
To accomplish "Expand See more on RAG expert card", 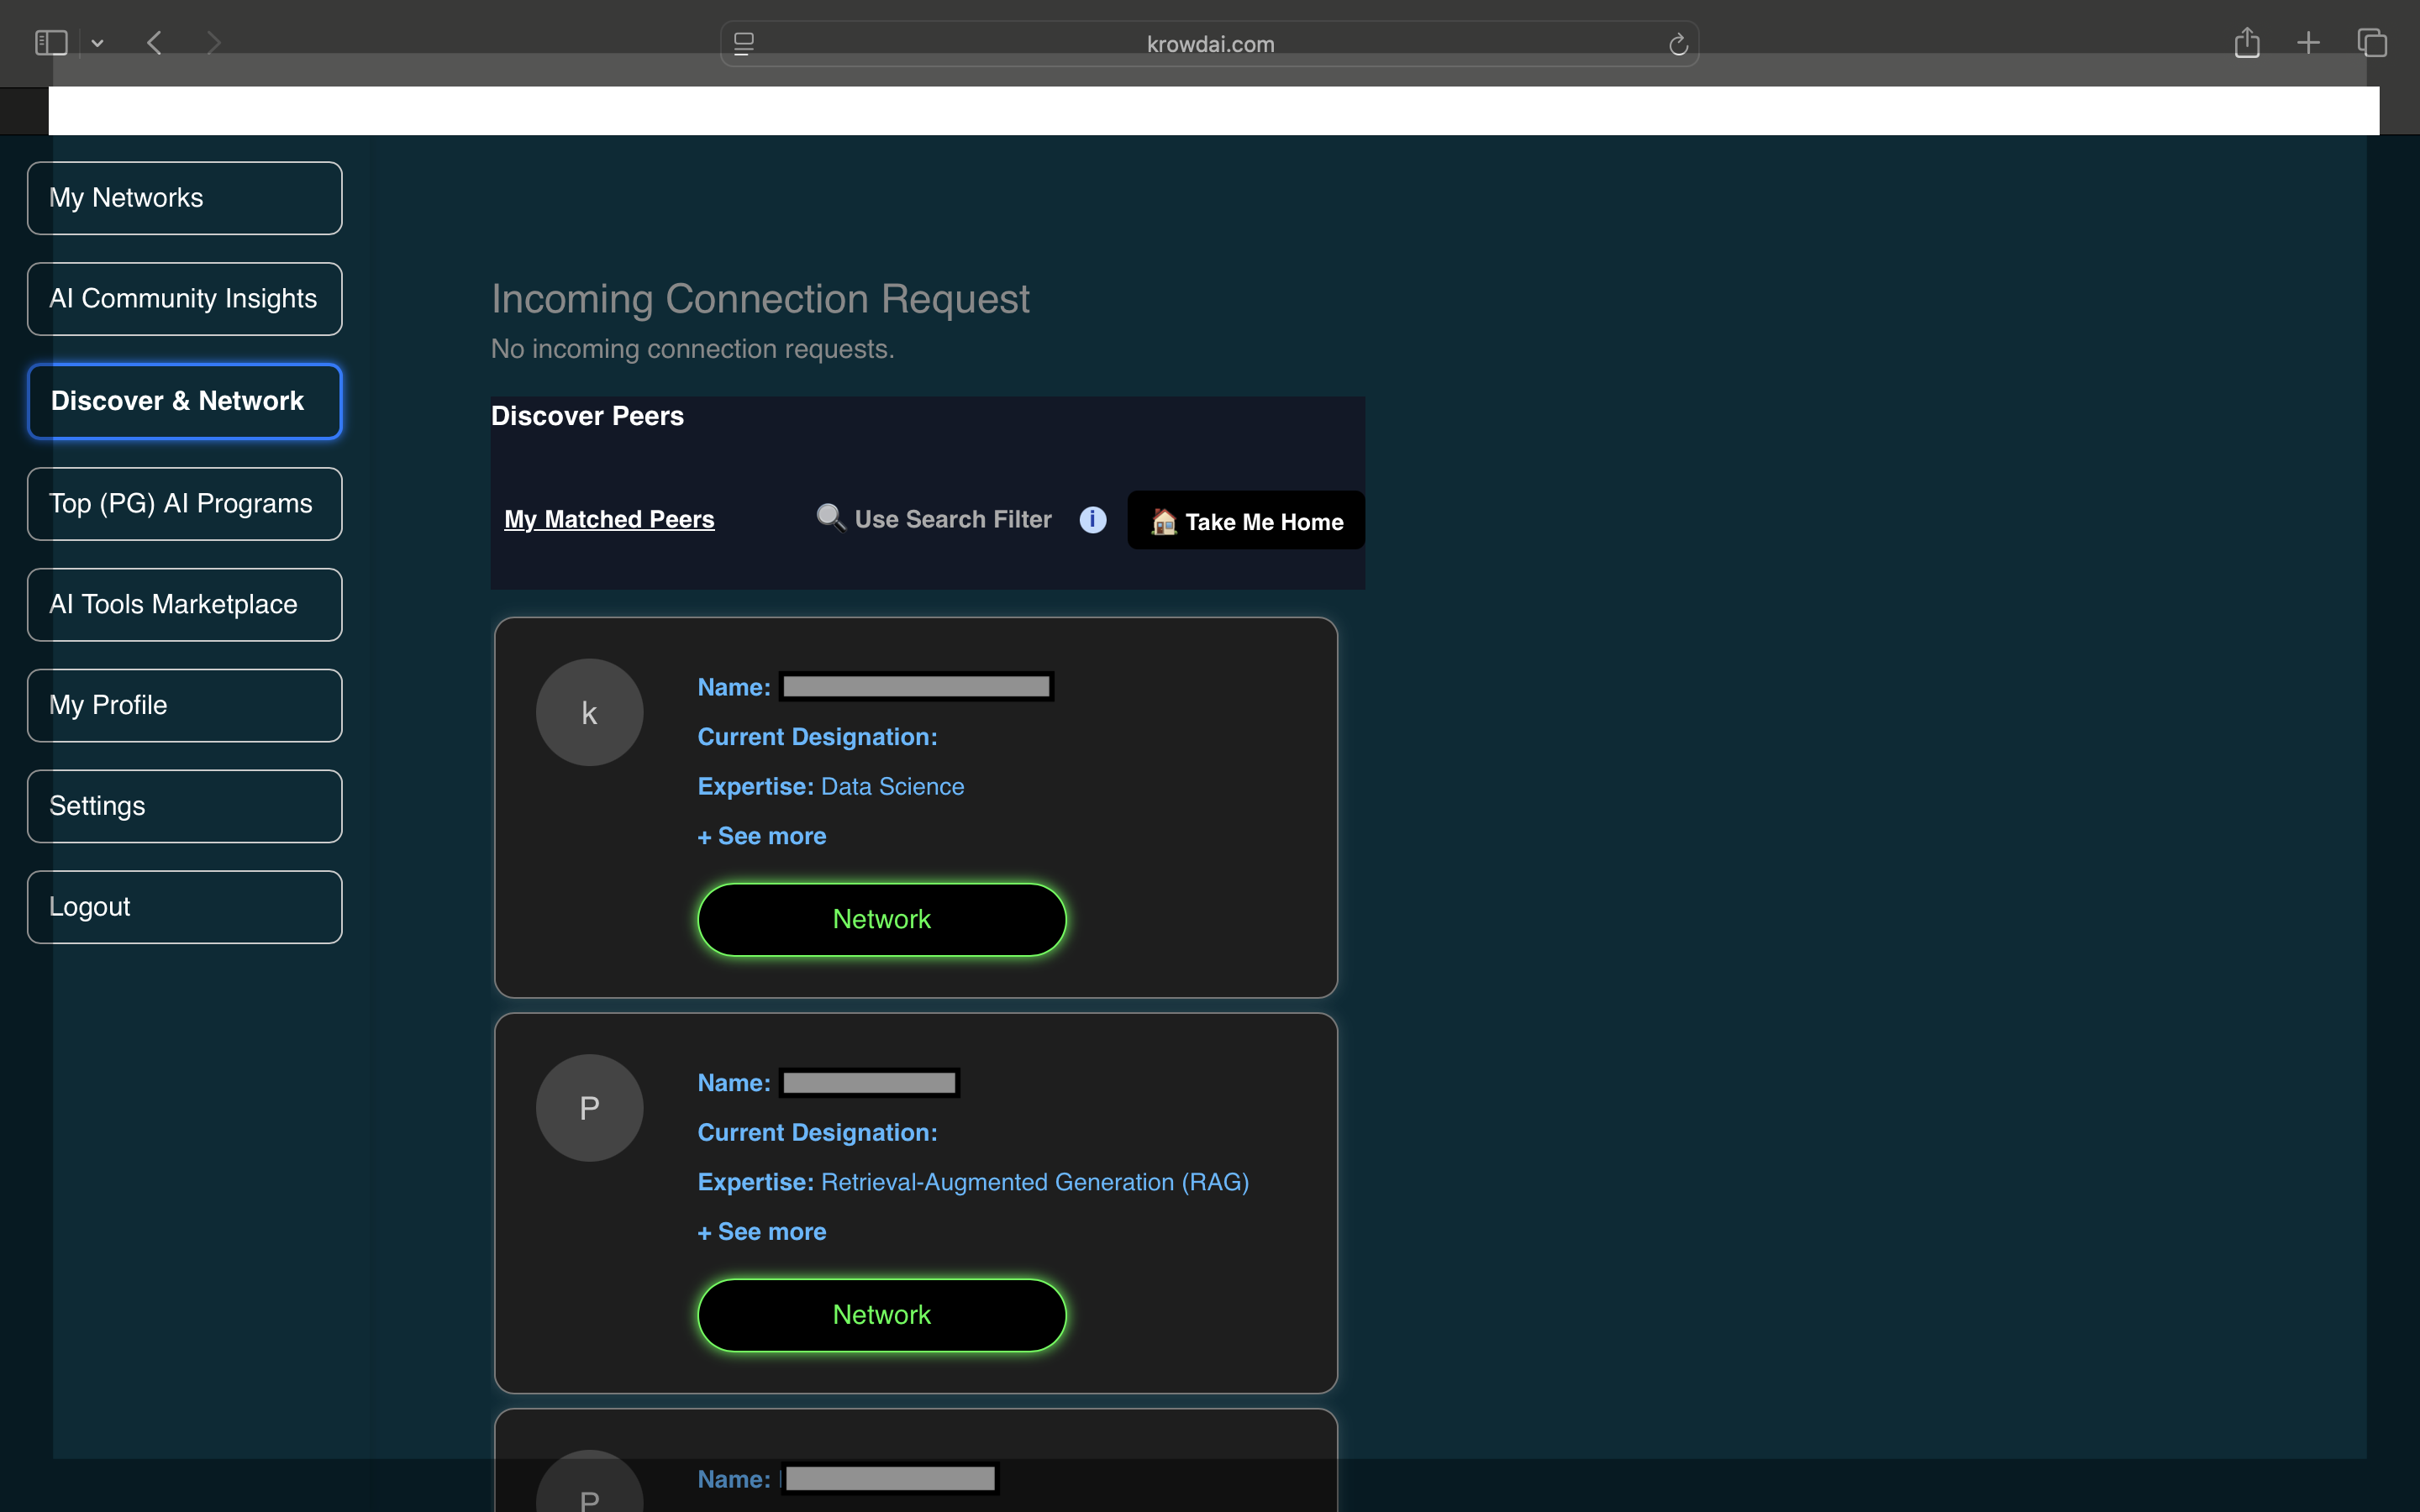I will 762,1232.
